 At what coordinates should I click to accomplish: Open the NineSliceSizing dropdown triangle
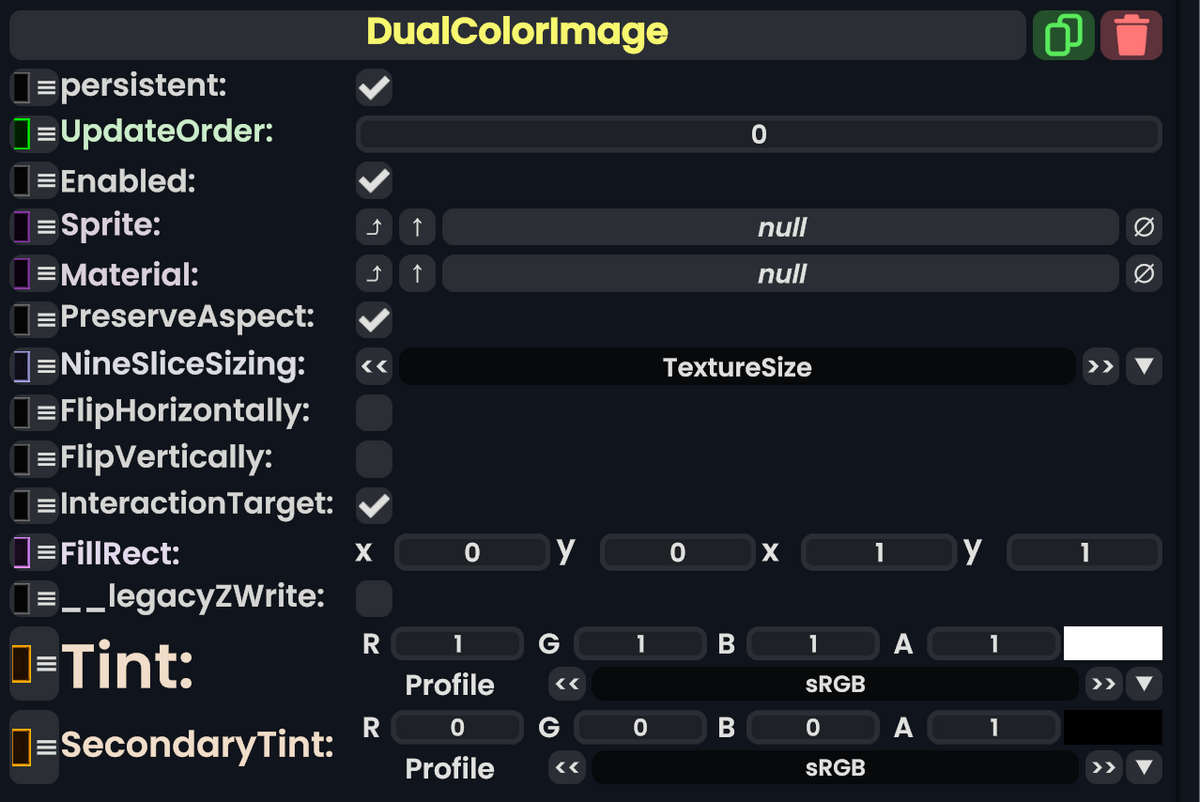[1144, 366]
